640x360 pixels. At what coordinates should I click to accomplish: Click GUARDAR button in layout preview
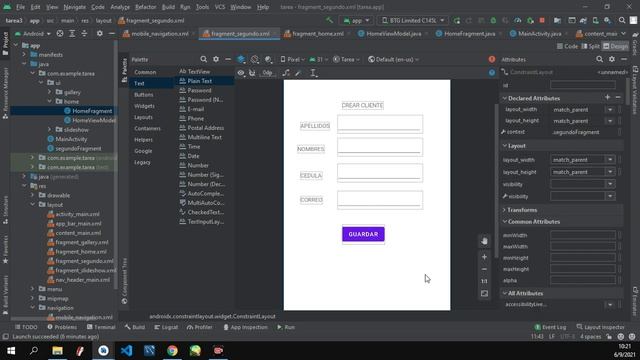pyautogui.click(x=363, y=234)
